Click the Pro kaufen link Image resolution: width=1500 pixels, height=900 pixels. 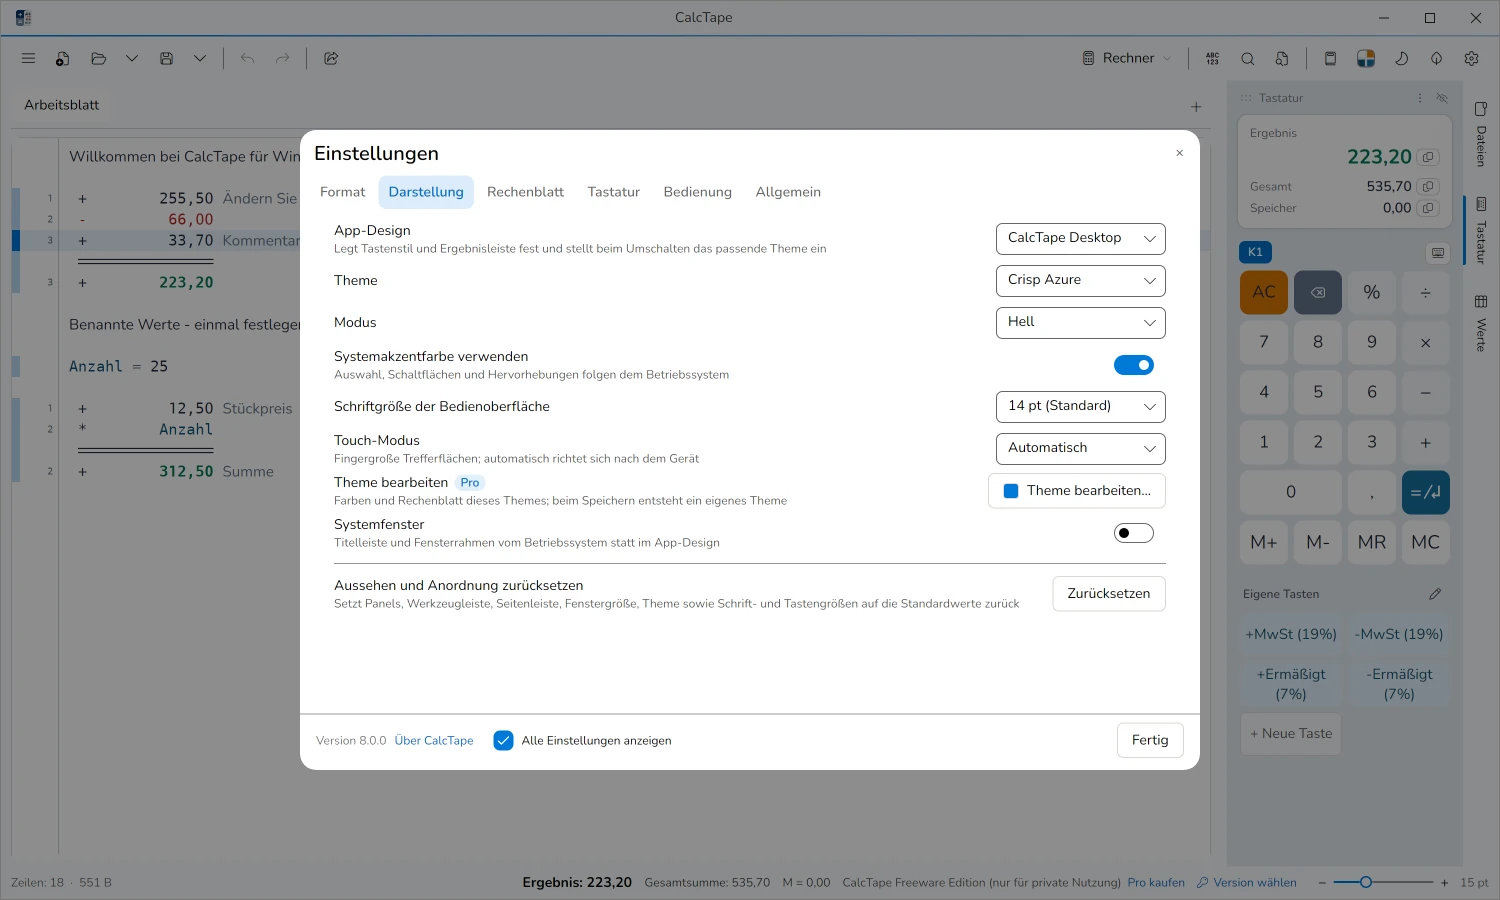coord(1156,883)
